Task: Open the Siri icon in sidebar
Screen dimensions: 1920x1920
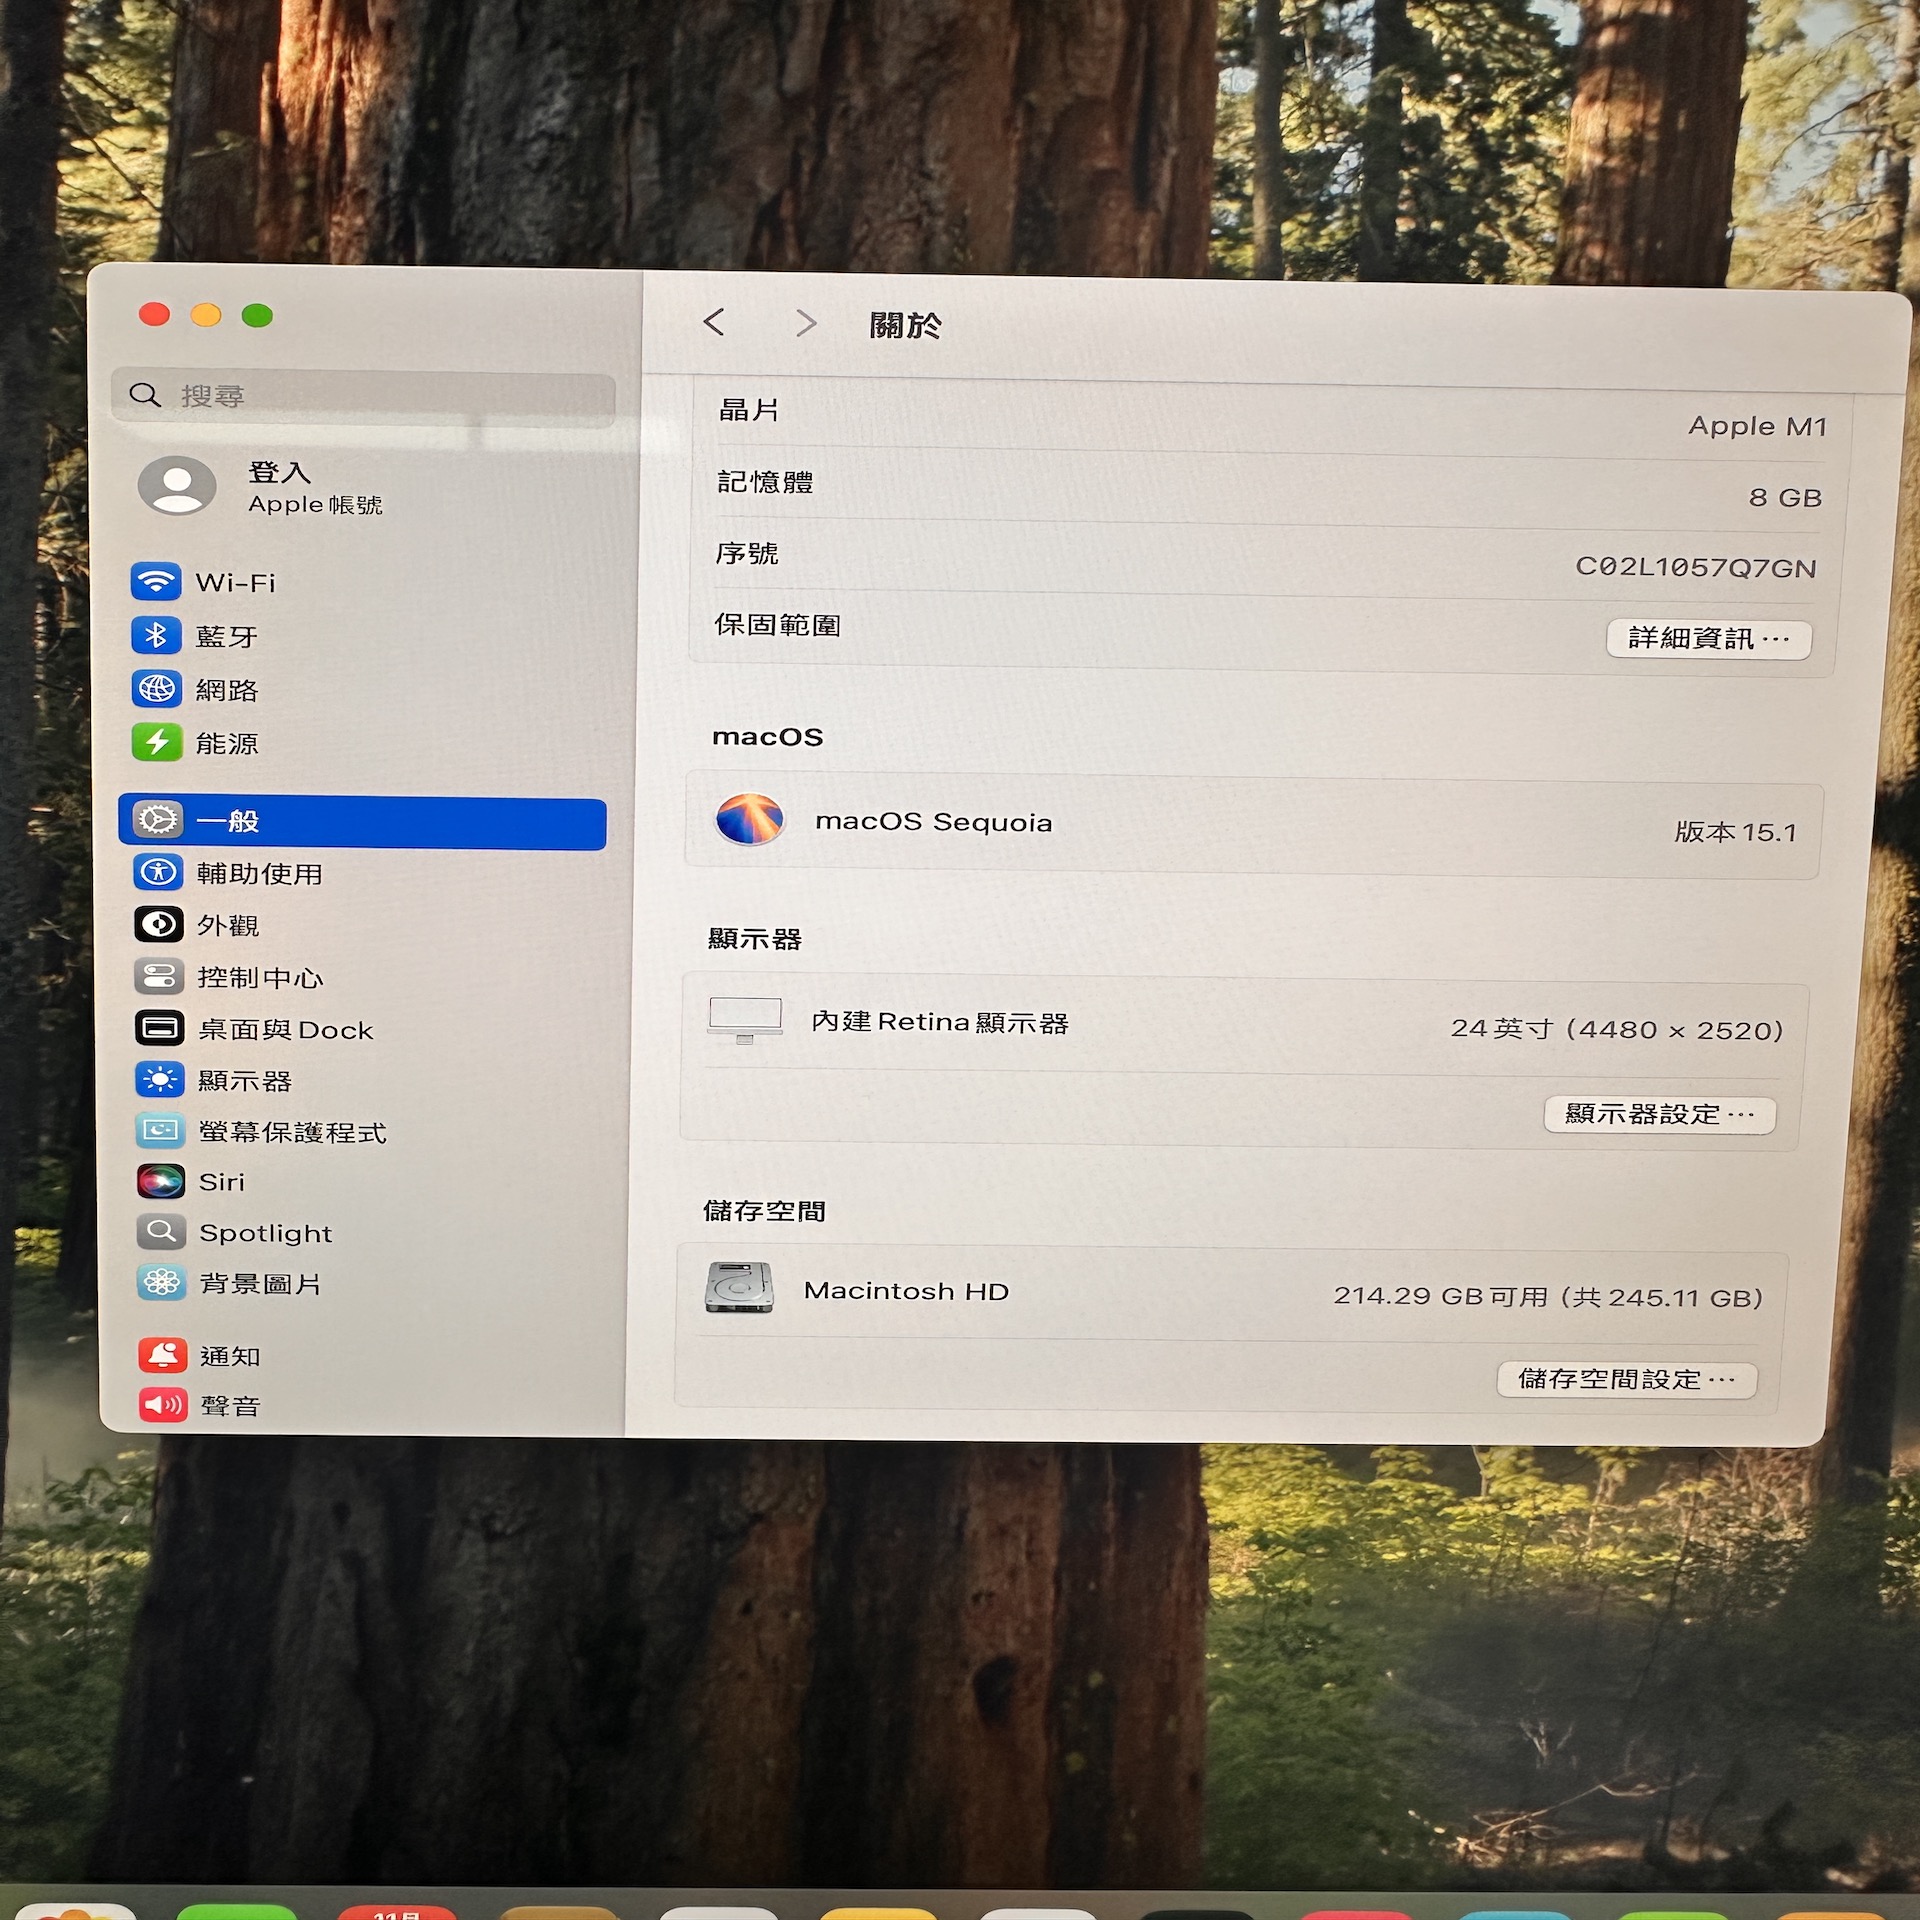Action: 161,1182
